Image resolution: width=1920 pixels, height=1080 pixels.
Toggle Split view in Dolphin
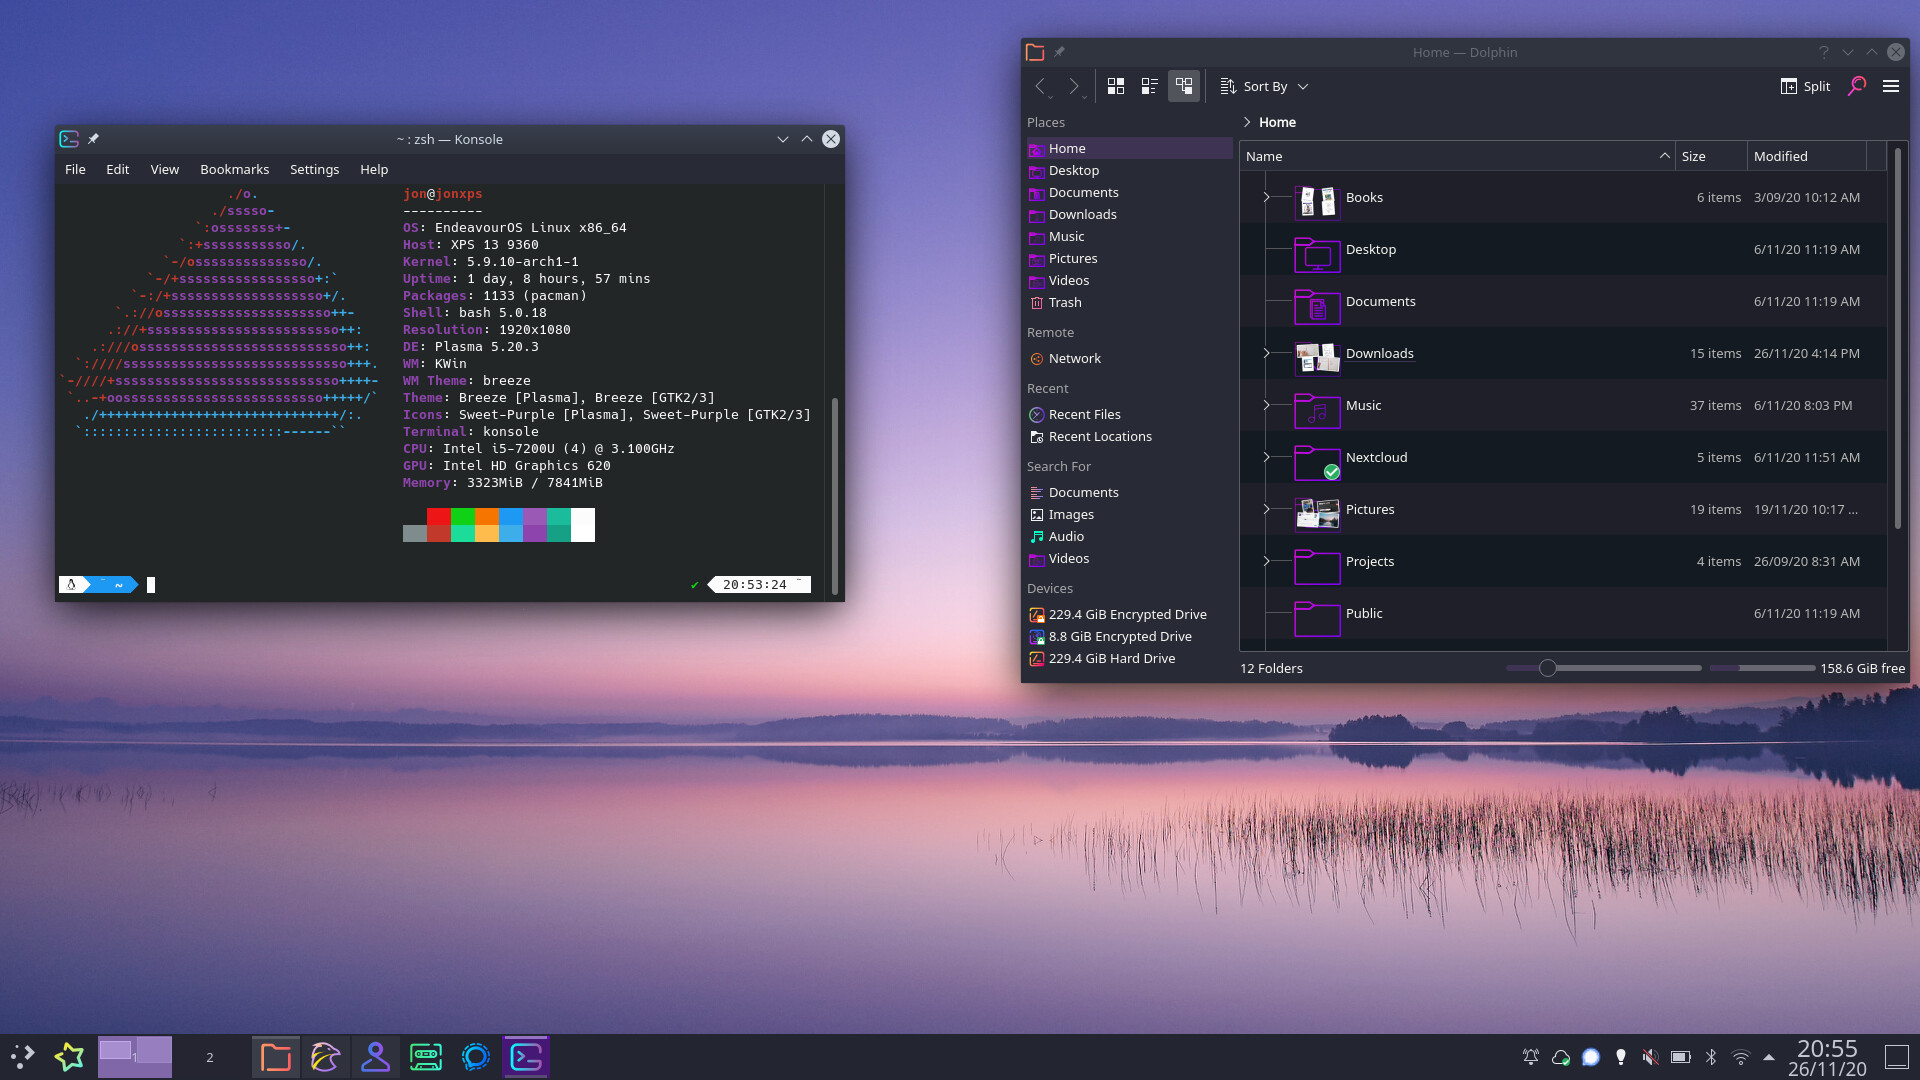pyautogui.click(x=1806, y=86)
